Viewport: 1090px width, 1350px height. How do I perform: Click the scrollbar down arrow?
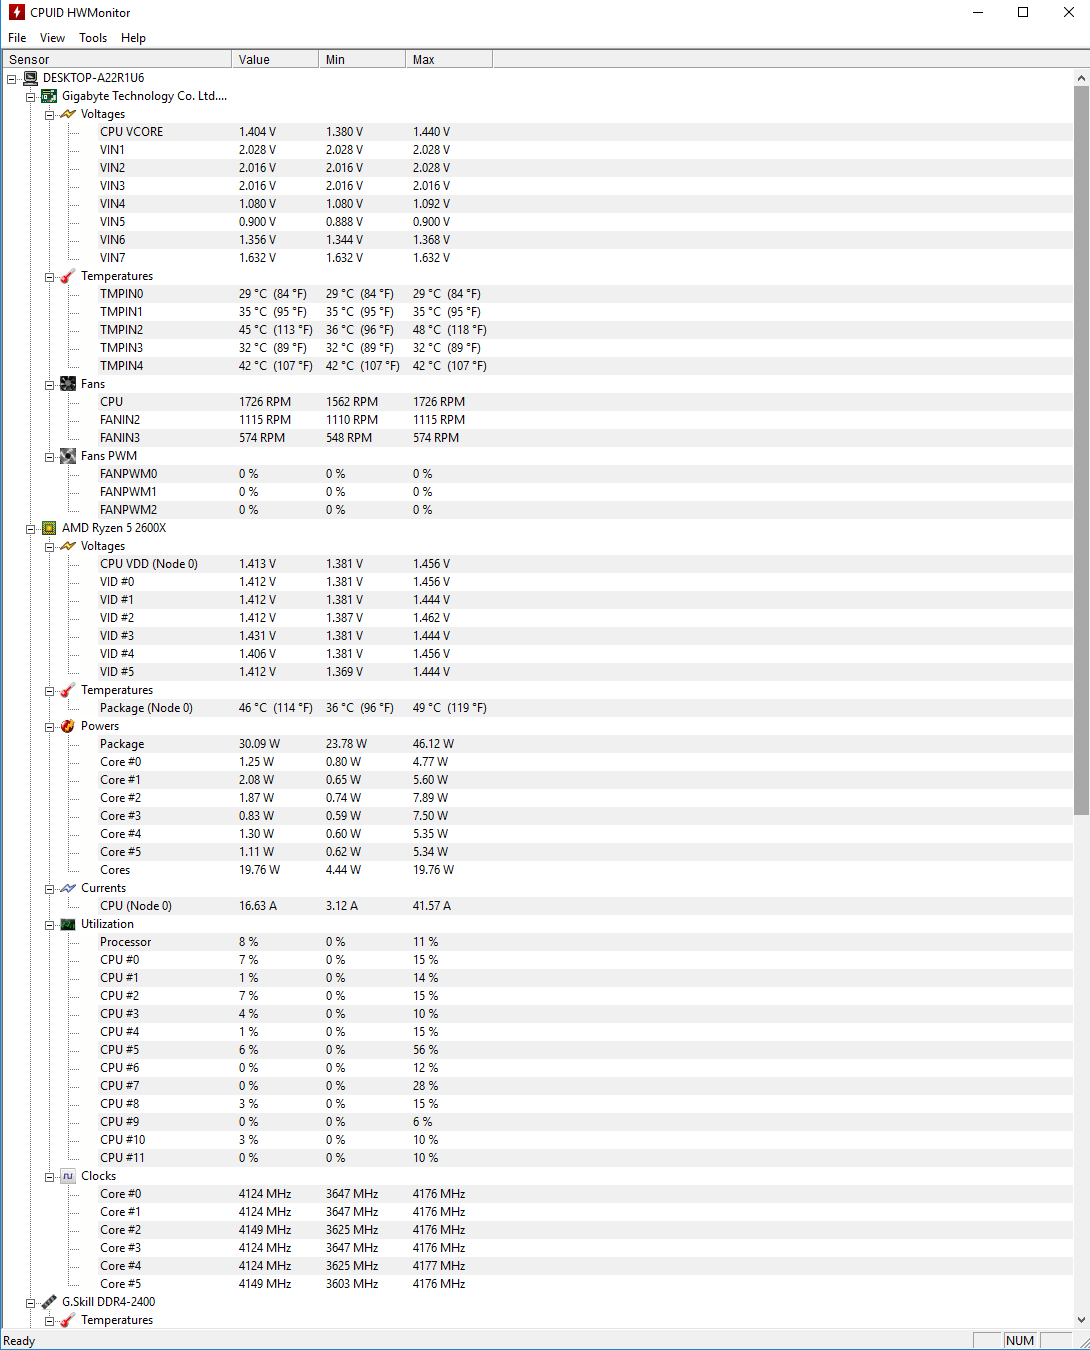click(x=1081, y=1319)
